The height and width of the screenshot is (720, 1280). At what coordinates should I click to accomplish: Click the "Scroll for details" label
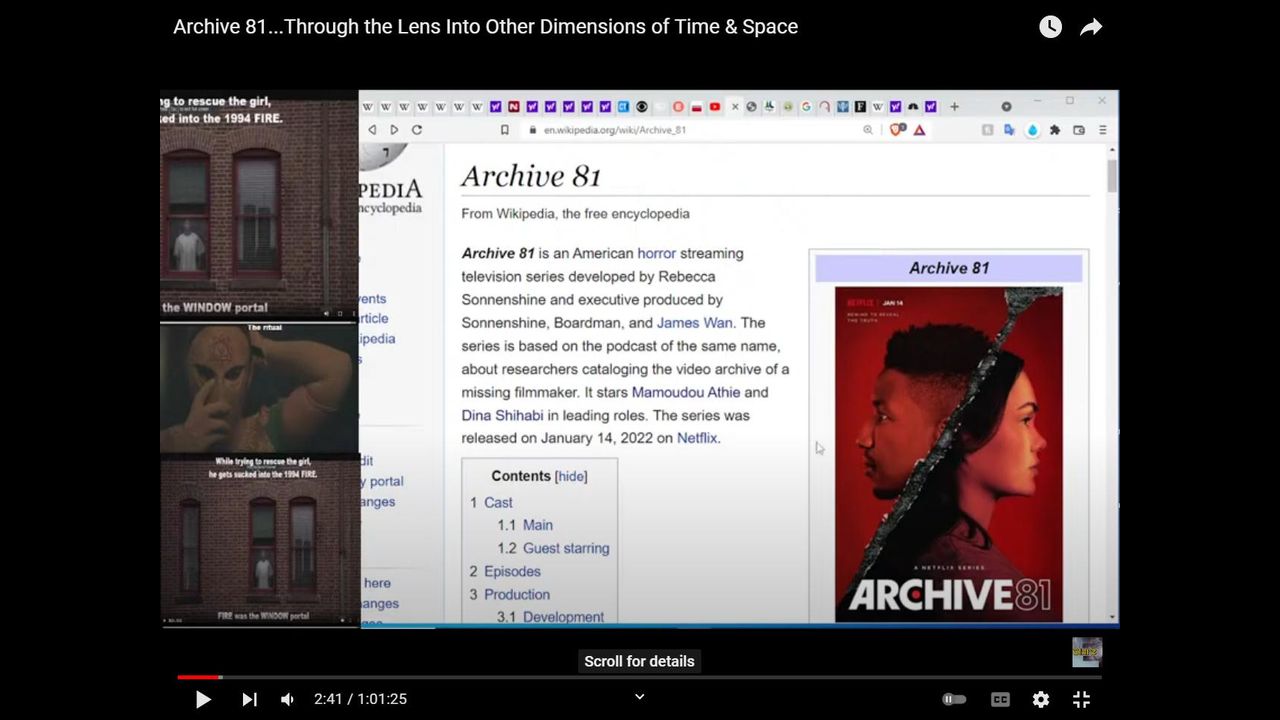pyautogui.click(x=639, y=661)
